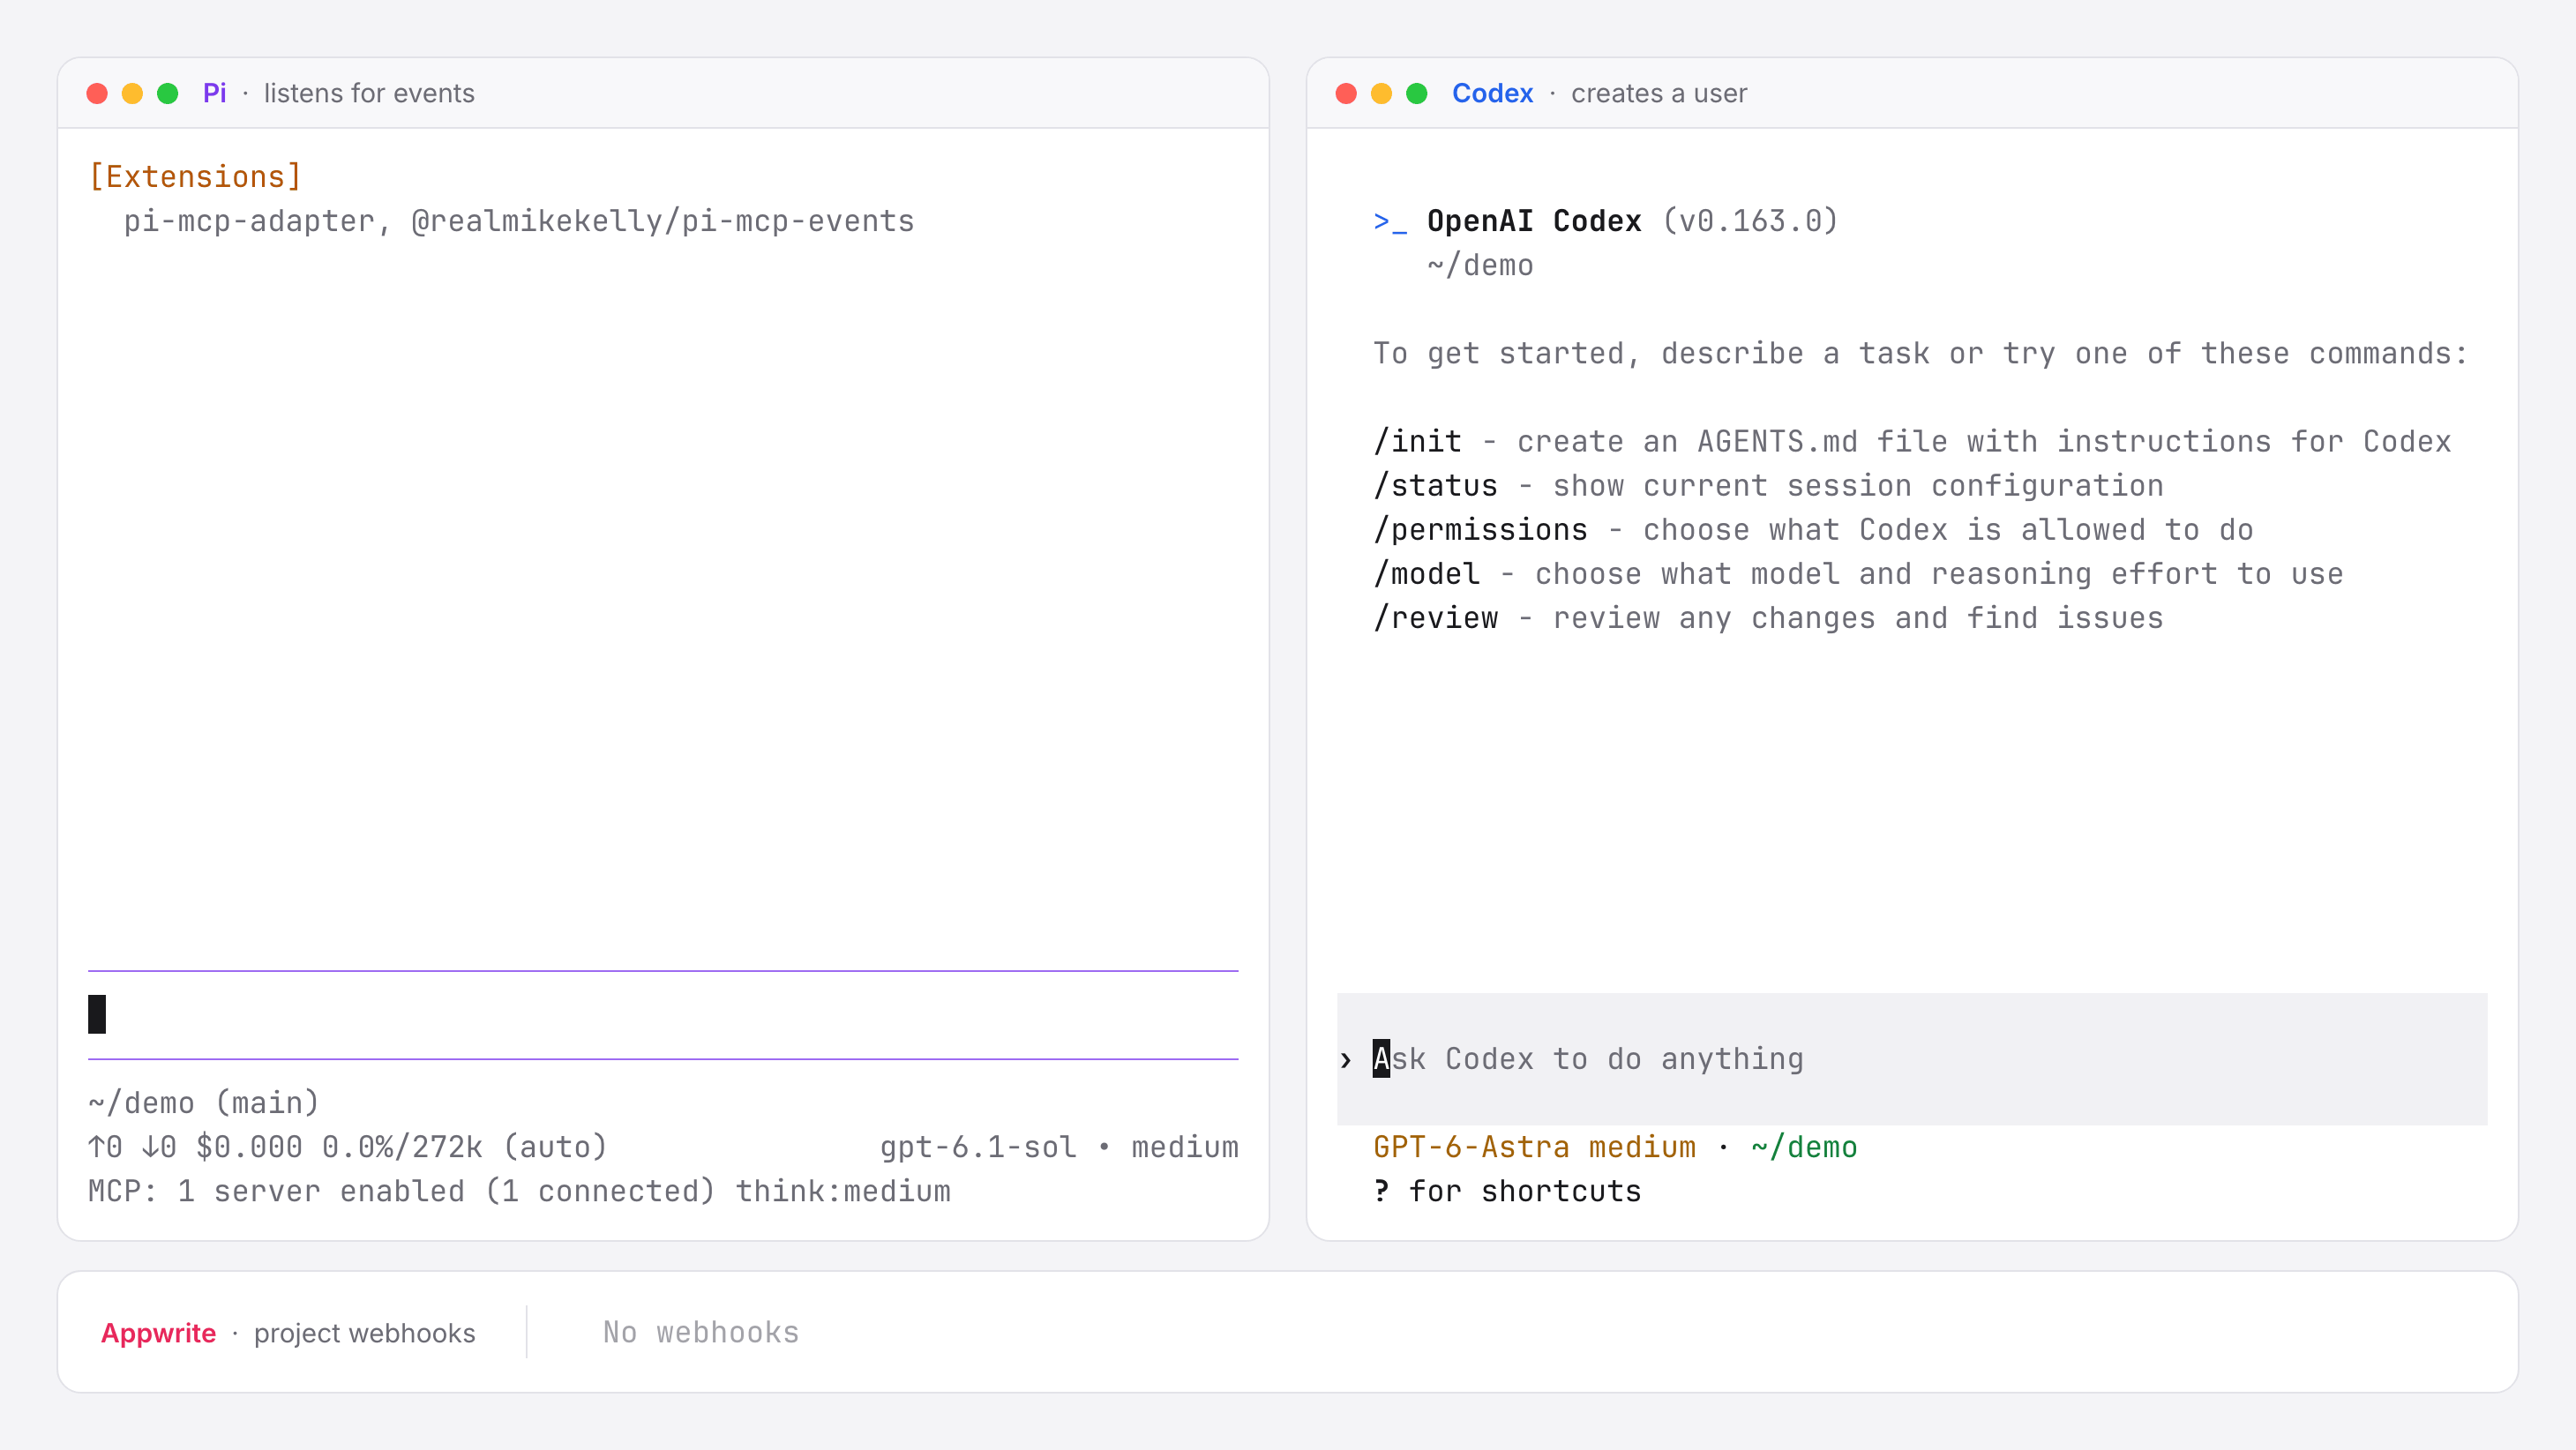This screenshot has width=2576, height=1450.
Task: Close the Pi window with its red button
Action: click(97, 93)
